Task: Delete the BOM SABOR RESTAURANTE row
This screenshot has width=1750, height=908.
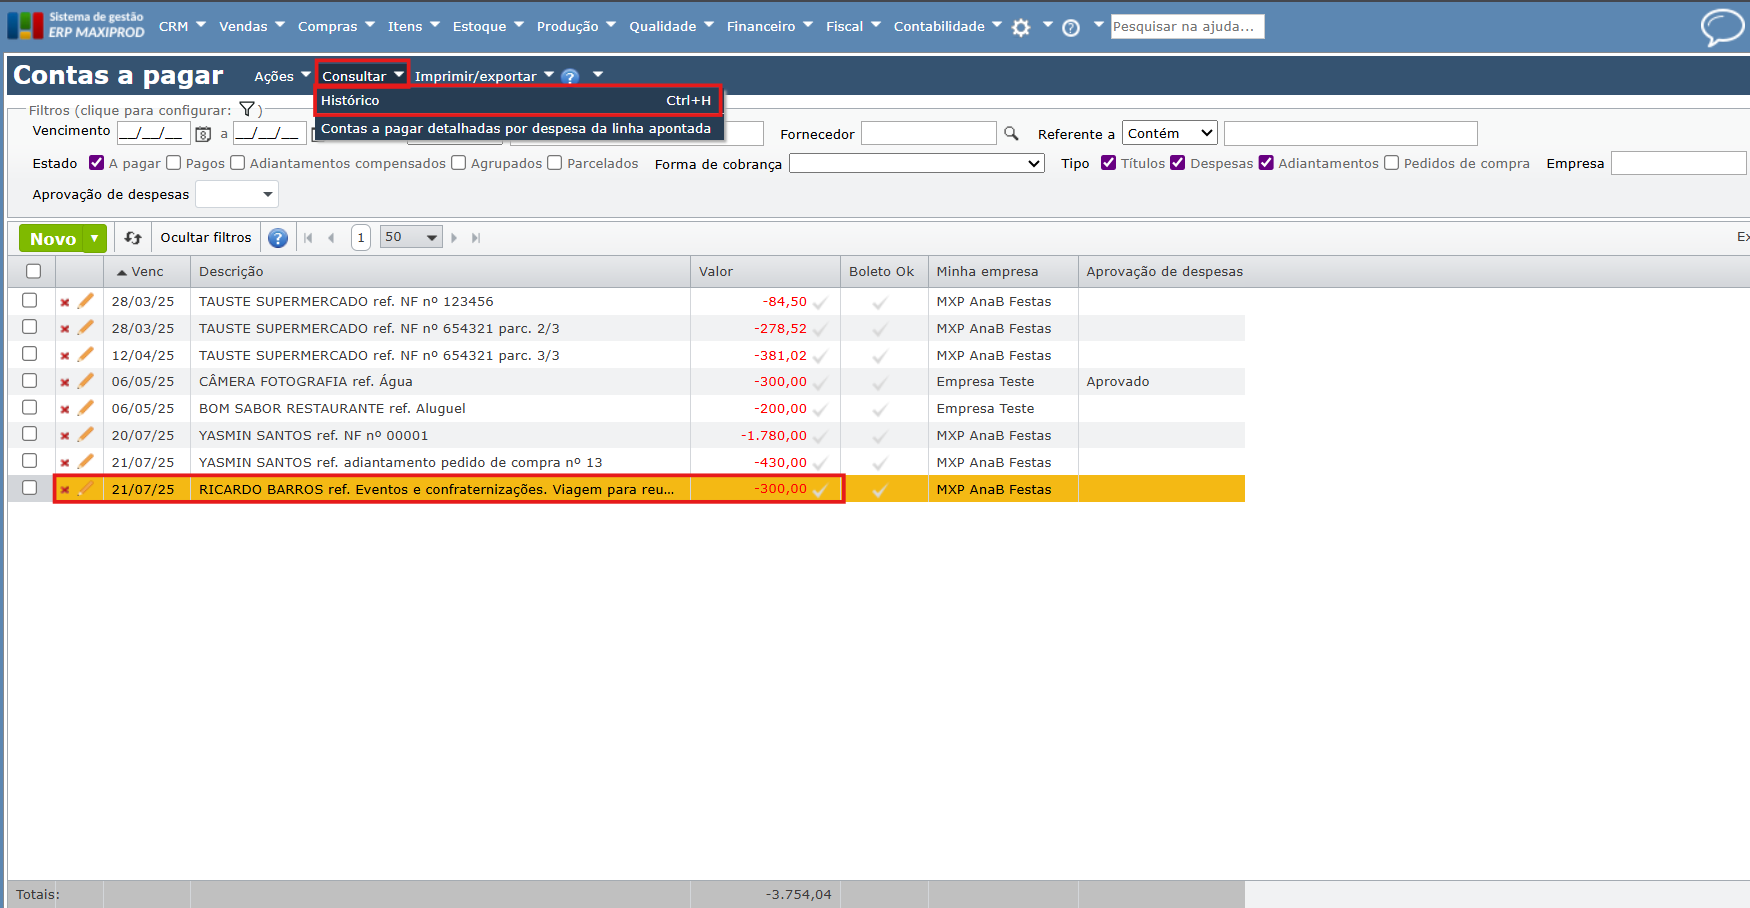Action: pyautogui.click(x=65, y=409)
